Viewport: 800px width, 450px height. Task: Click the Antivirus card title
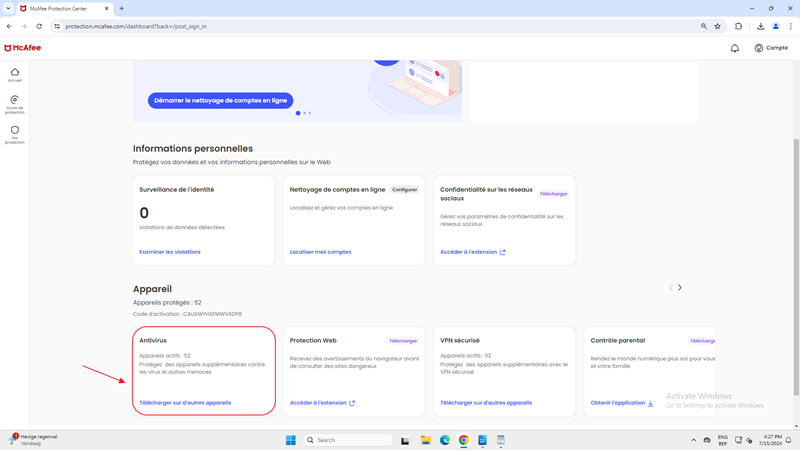pyautogui.click(x=153, y=340)
